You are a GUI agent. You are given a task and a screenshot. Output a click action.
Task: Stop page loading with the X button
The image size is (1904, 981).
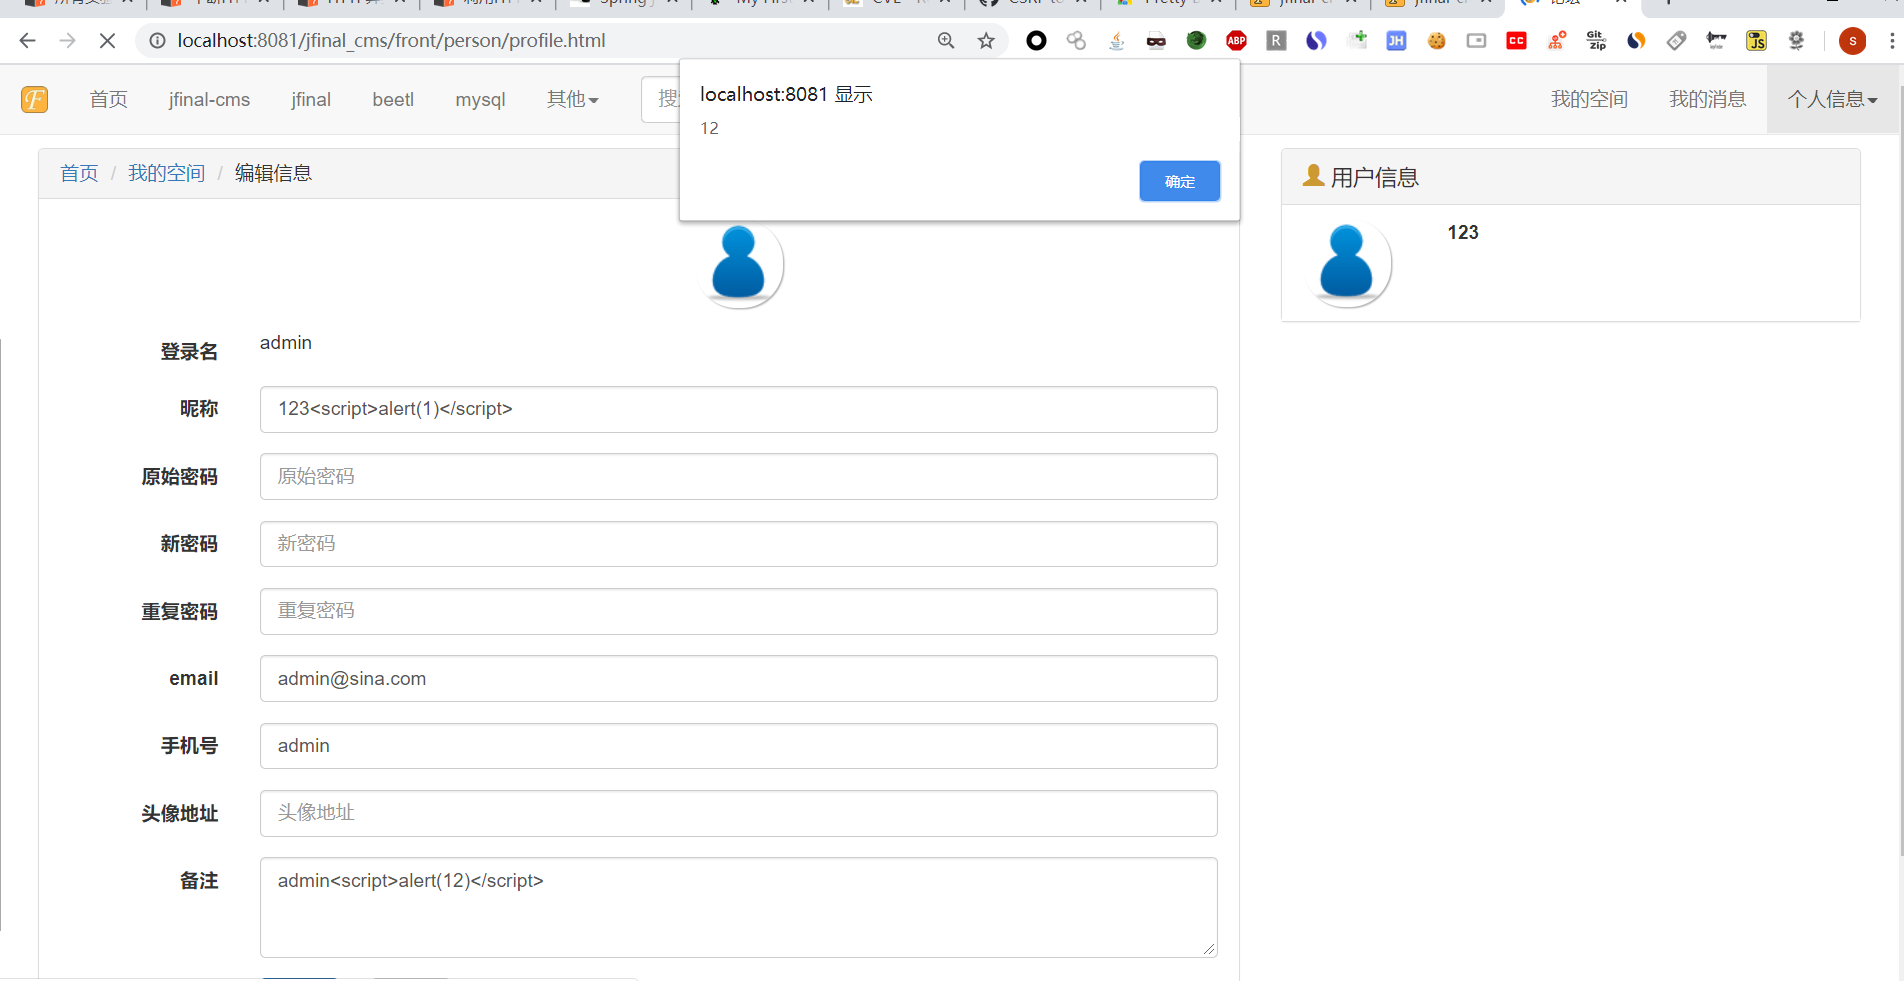[x=107, y=41]
